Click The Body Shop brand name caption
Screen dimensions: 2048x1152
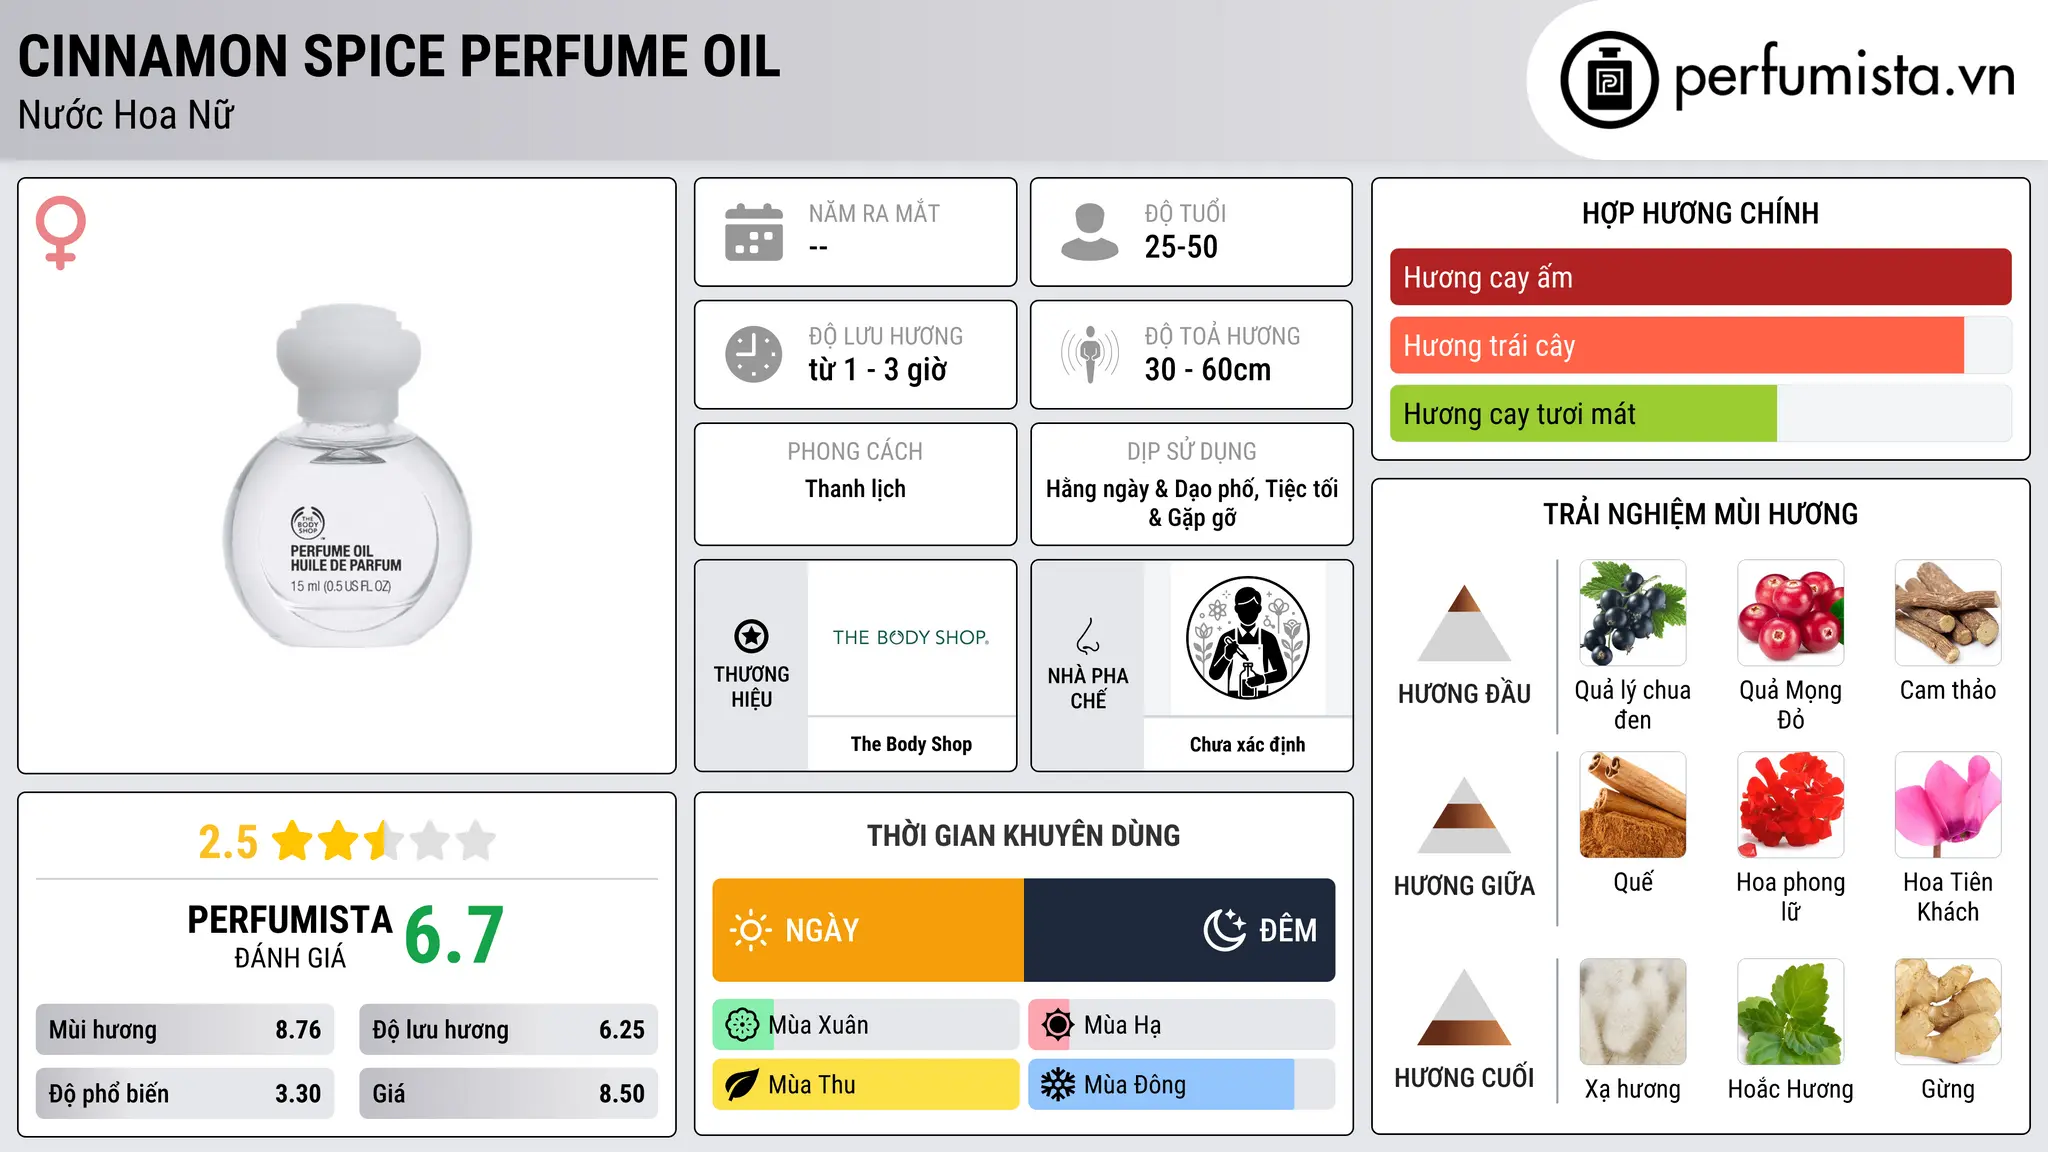pyautogui.click(x=911, y=744)
